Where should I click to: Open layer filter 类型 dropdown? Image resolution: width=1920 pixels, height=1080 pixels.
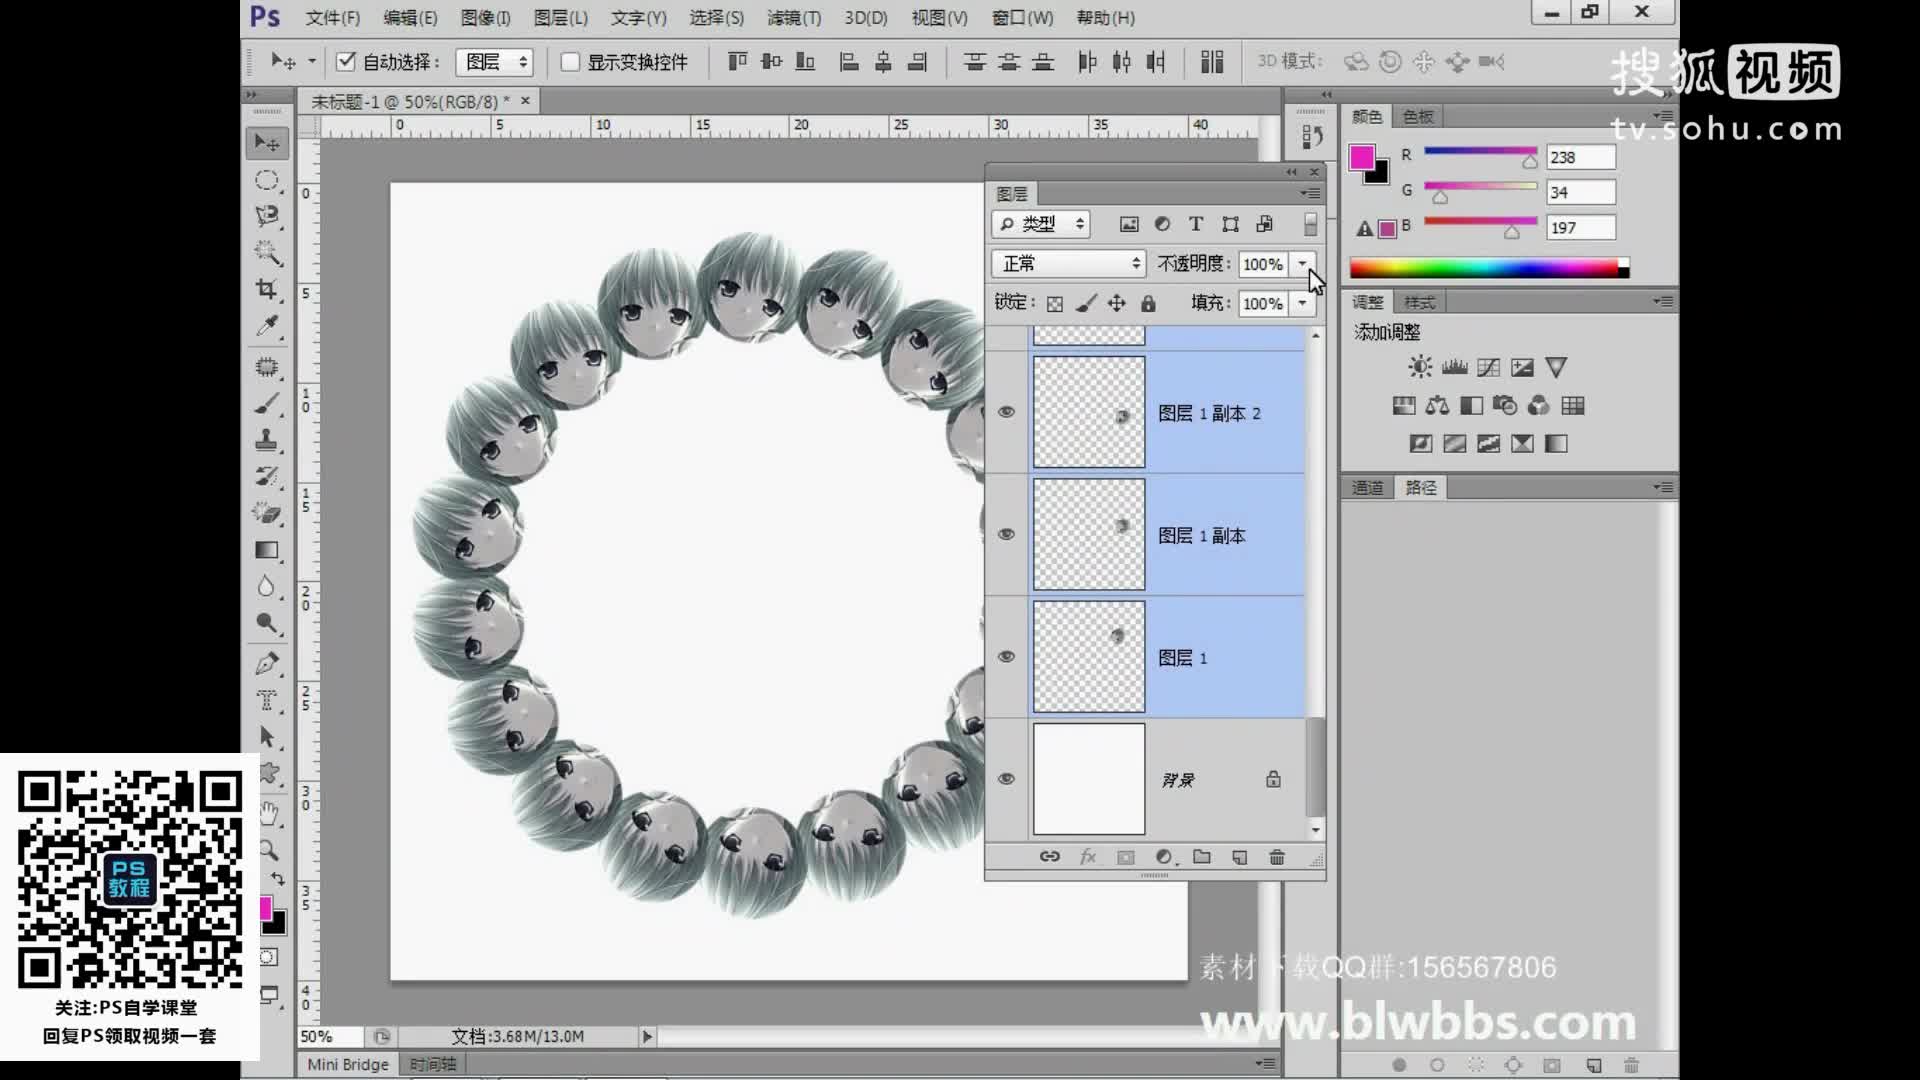pyautogui.click(x=1041, y=224)
